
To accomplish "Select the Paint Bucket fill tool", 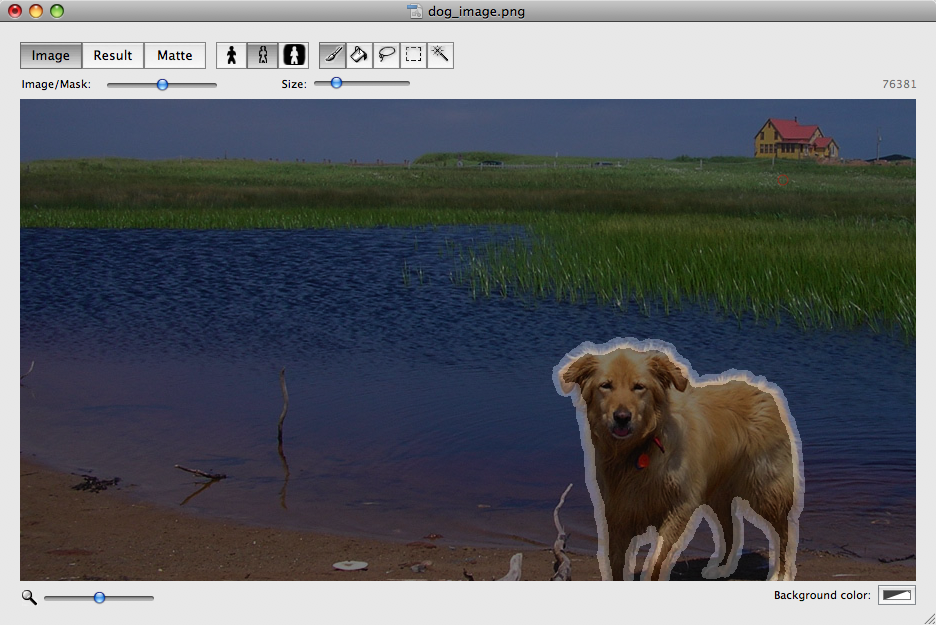I will pyautogui.click(x=360, y=55).
